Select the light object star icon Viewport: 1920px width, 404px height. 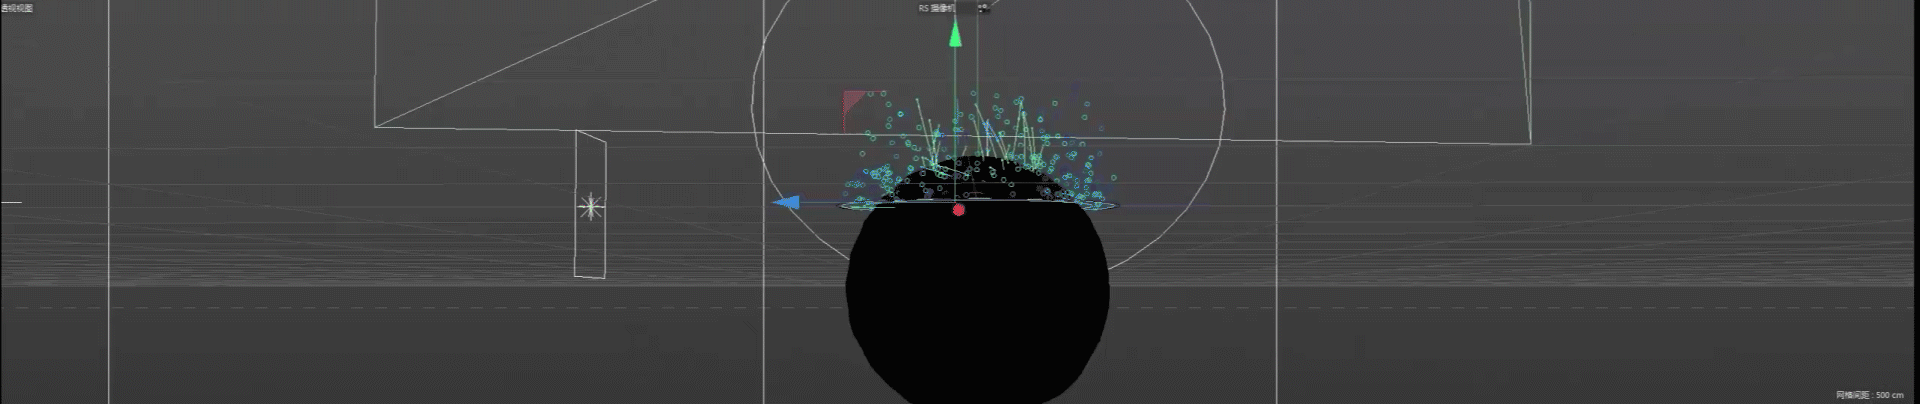point(591,208)
